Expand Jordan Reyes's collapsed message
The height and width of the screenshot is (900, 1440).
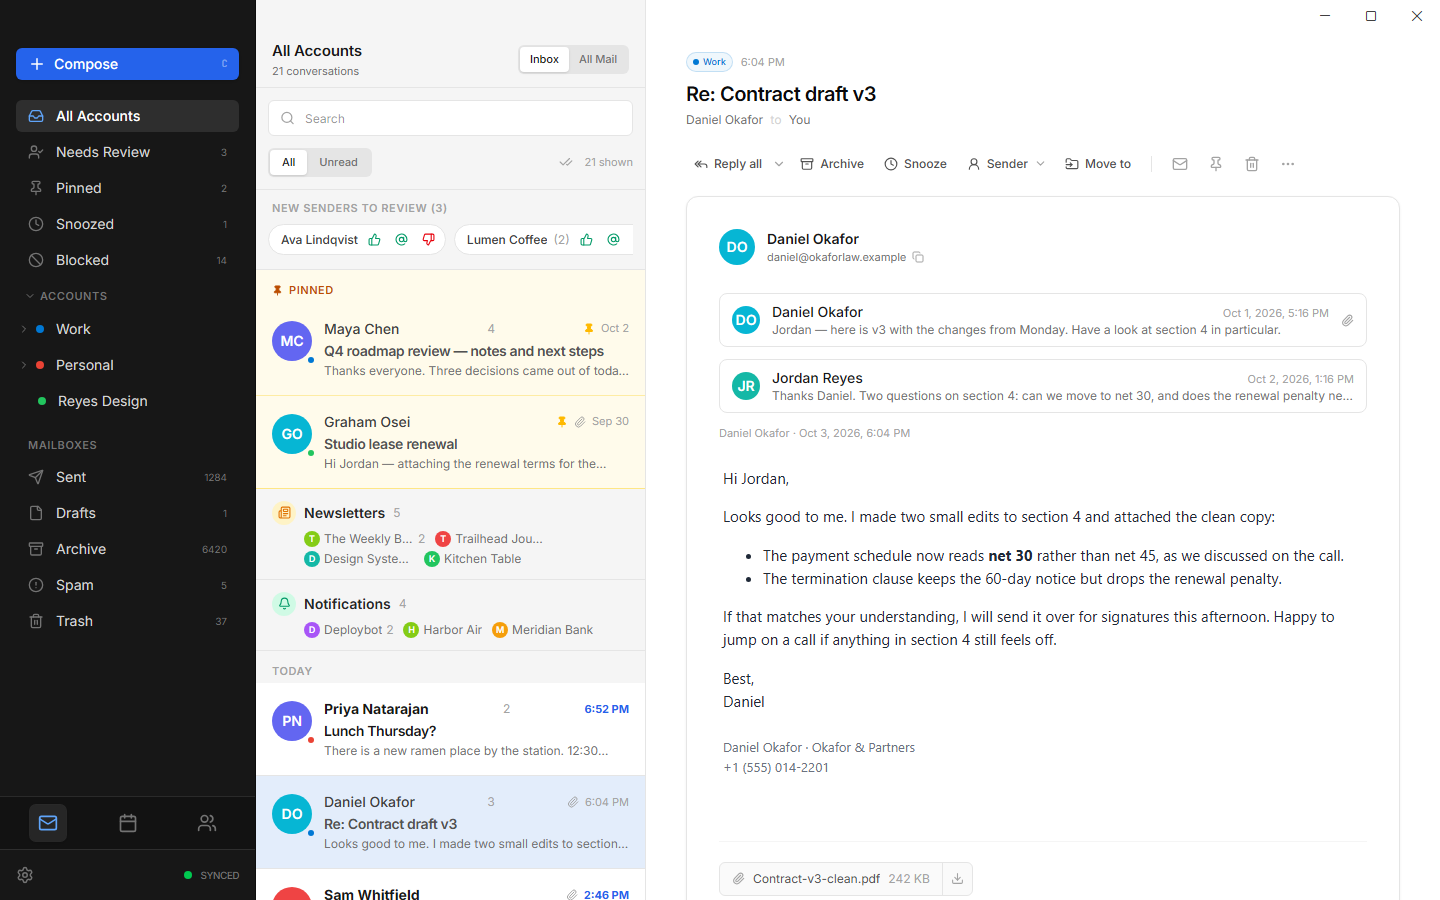point(1042,386)
